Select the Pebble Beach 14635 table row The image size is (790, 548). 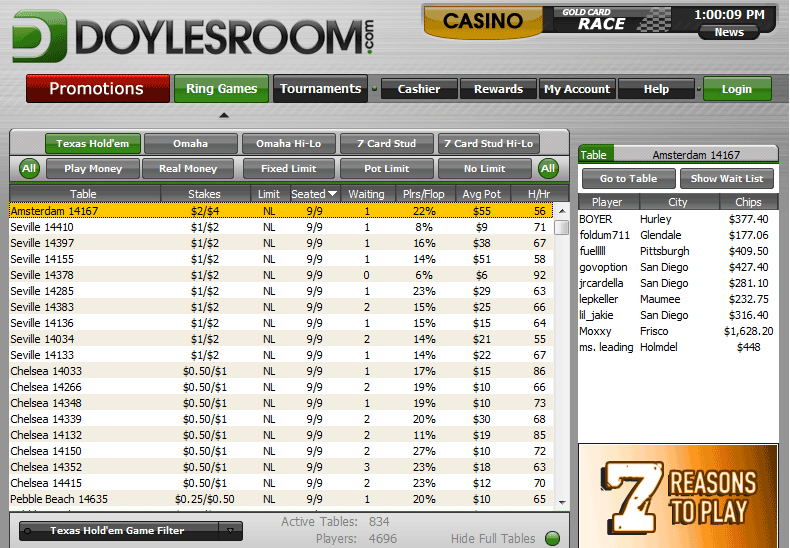pos(281,499)
